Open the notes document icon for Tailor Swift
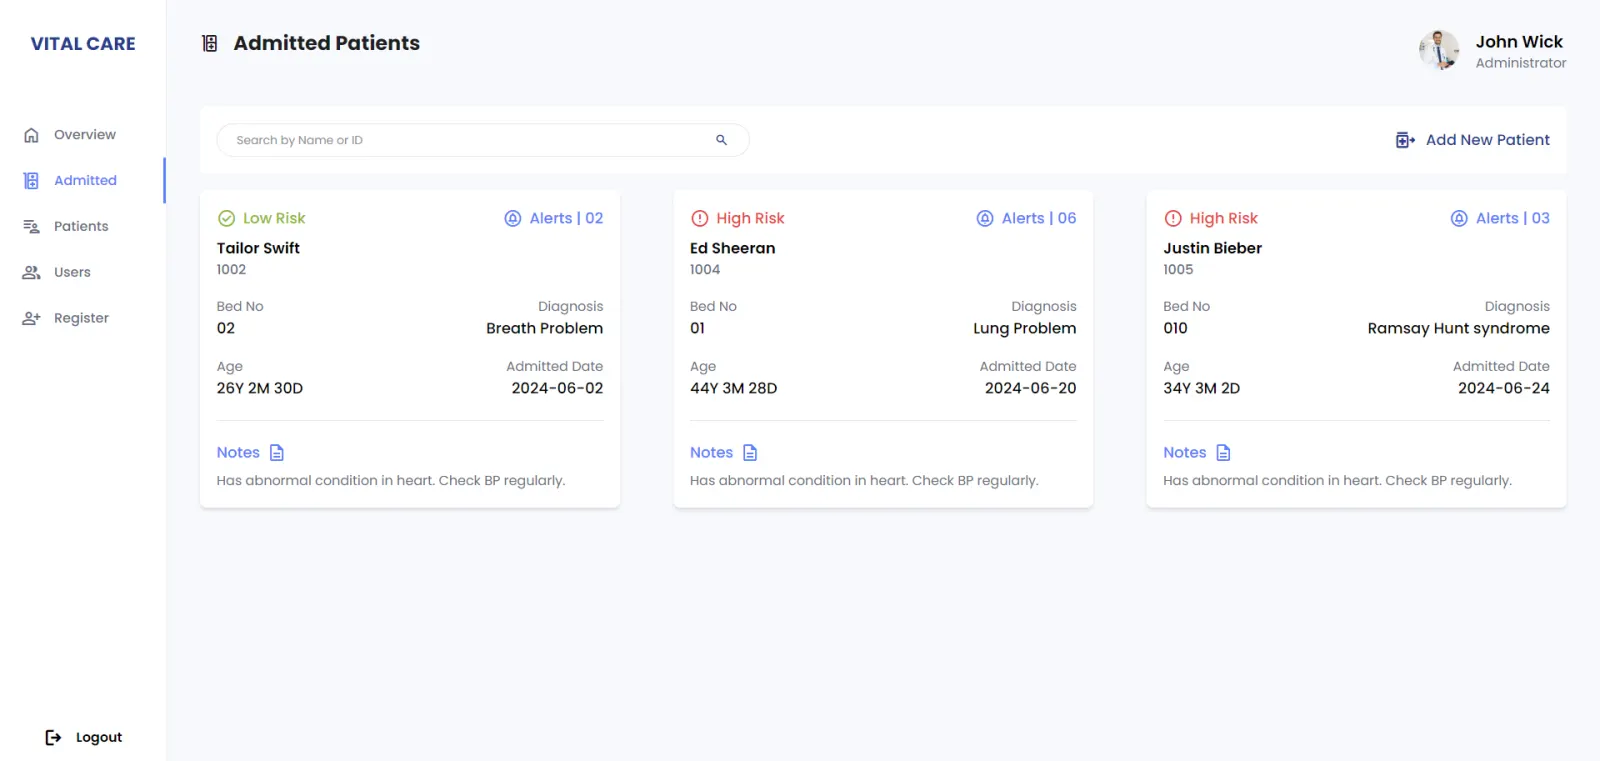This screenshot has height=761, width=1600. tap(277, 453)
